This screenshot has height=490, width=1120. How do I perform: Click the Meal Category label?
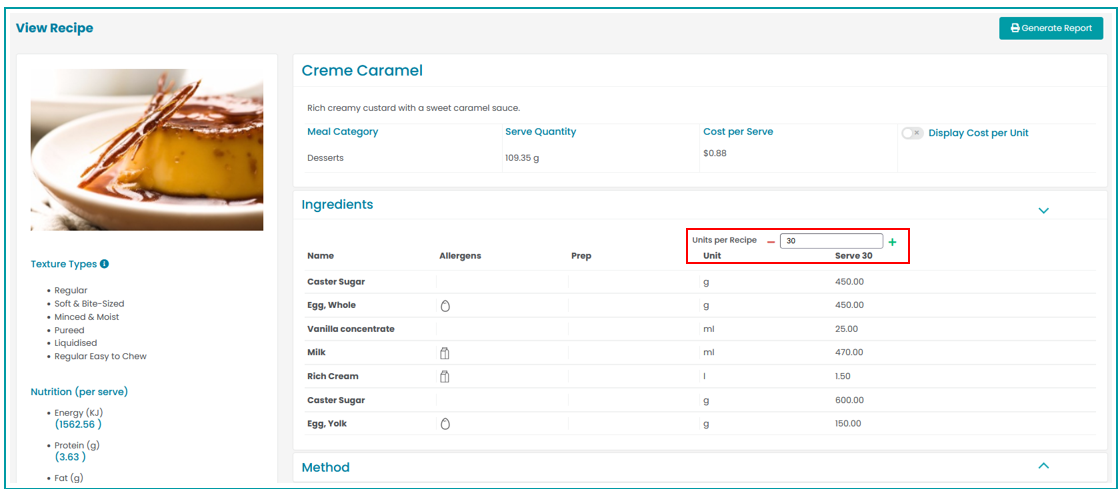click(343, 132)
